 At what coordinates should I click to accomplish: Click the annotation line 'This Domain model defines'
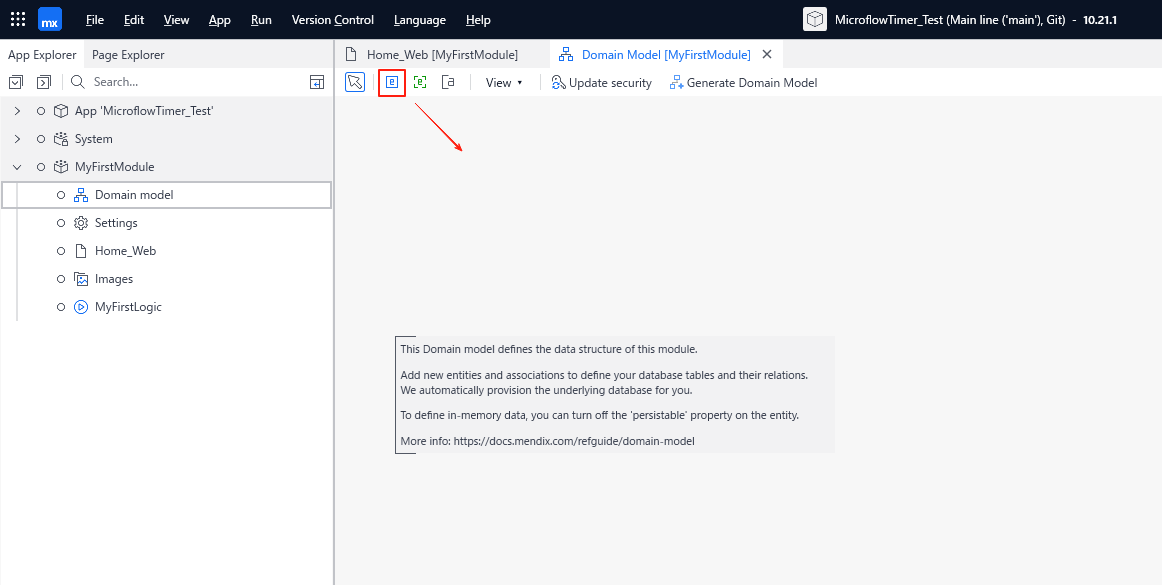tap(549, 348)
